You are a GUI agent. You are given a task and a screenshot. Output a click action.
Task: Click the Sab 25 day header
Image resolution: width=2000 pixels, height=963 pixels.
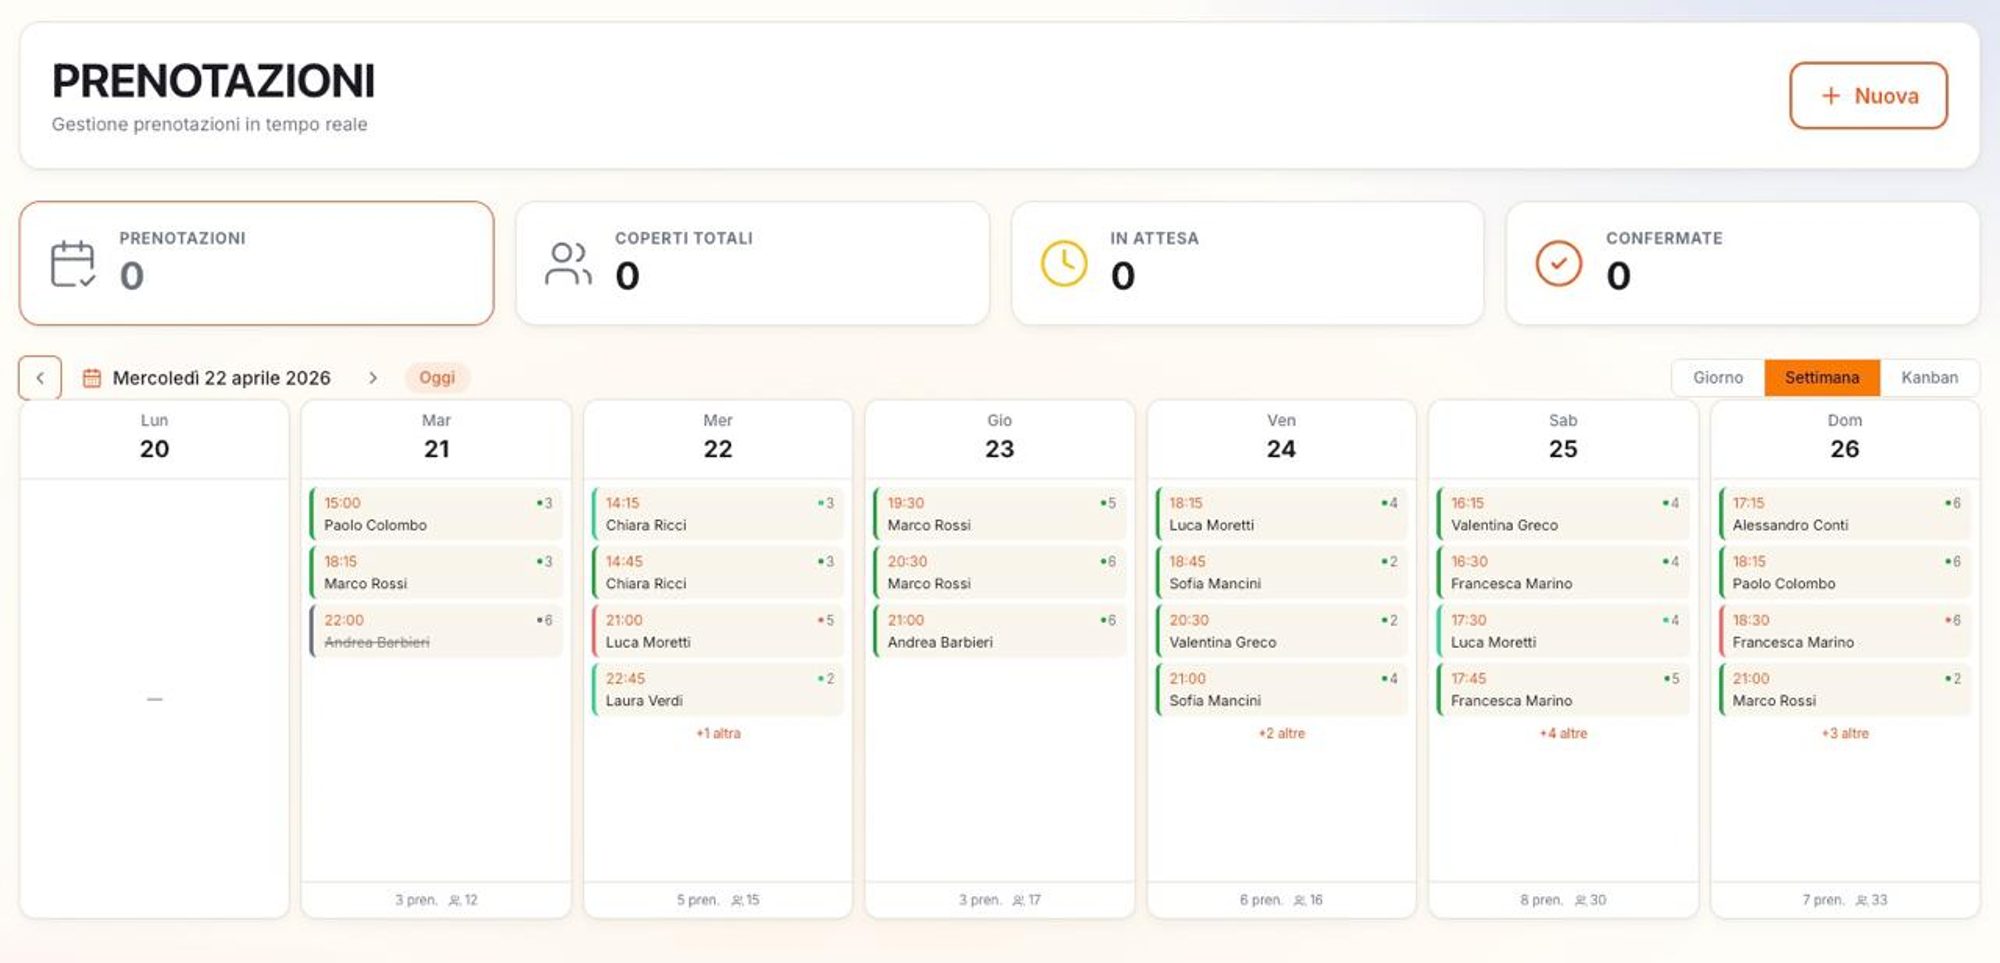pyautogui.click(x=1563, y=437)
